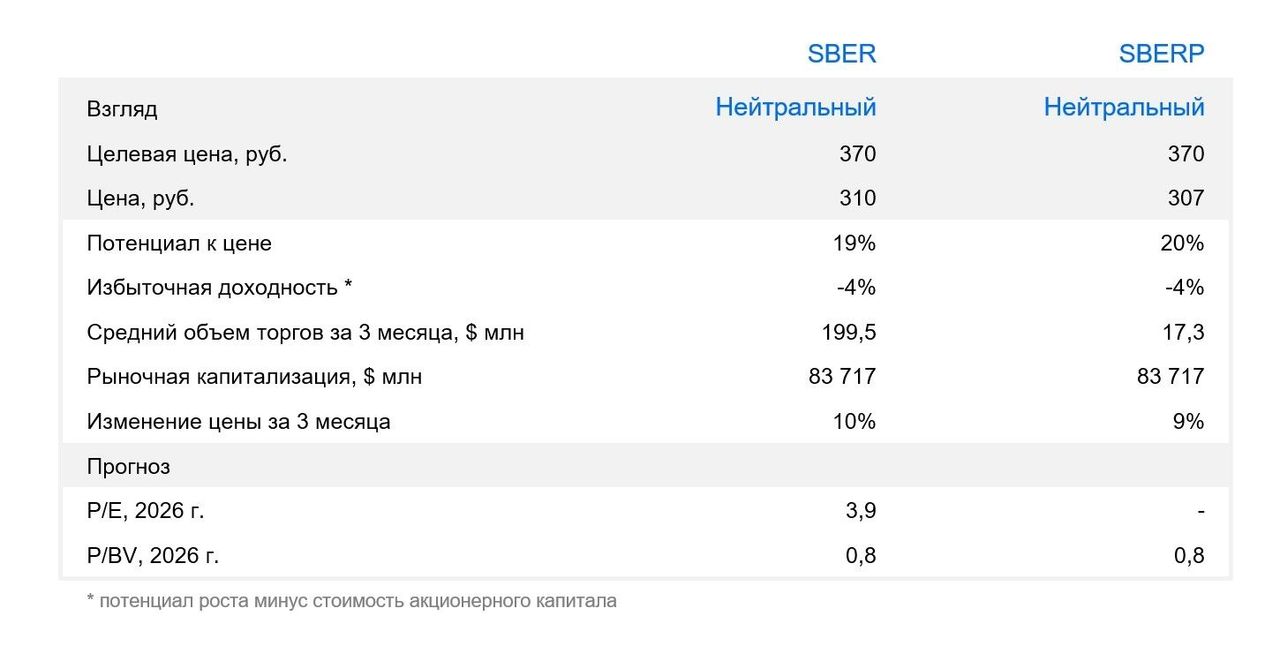Click the Прогноз section header
The height and width of the screenshot is (645, 1280).
point(128,466)
